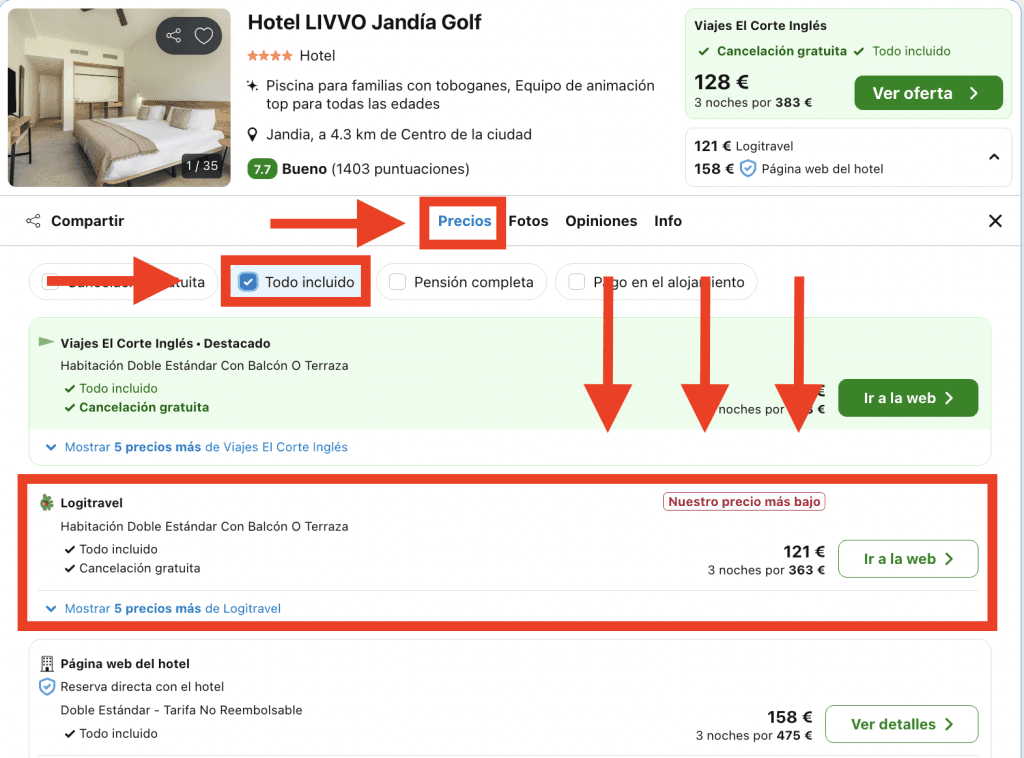
Task: Collapse the price list chevron beside Logitravel
Action: [994, 157]
